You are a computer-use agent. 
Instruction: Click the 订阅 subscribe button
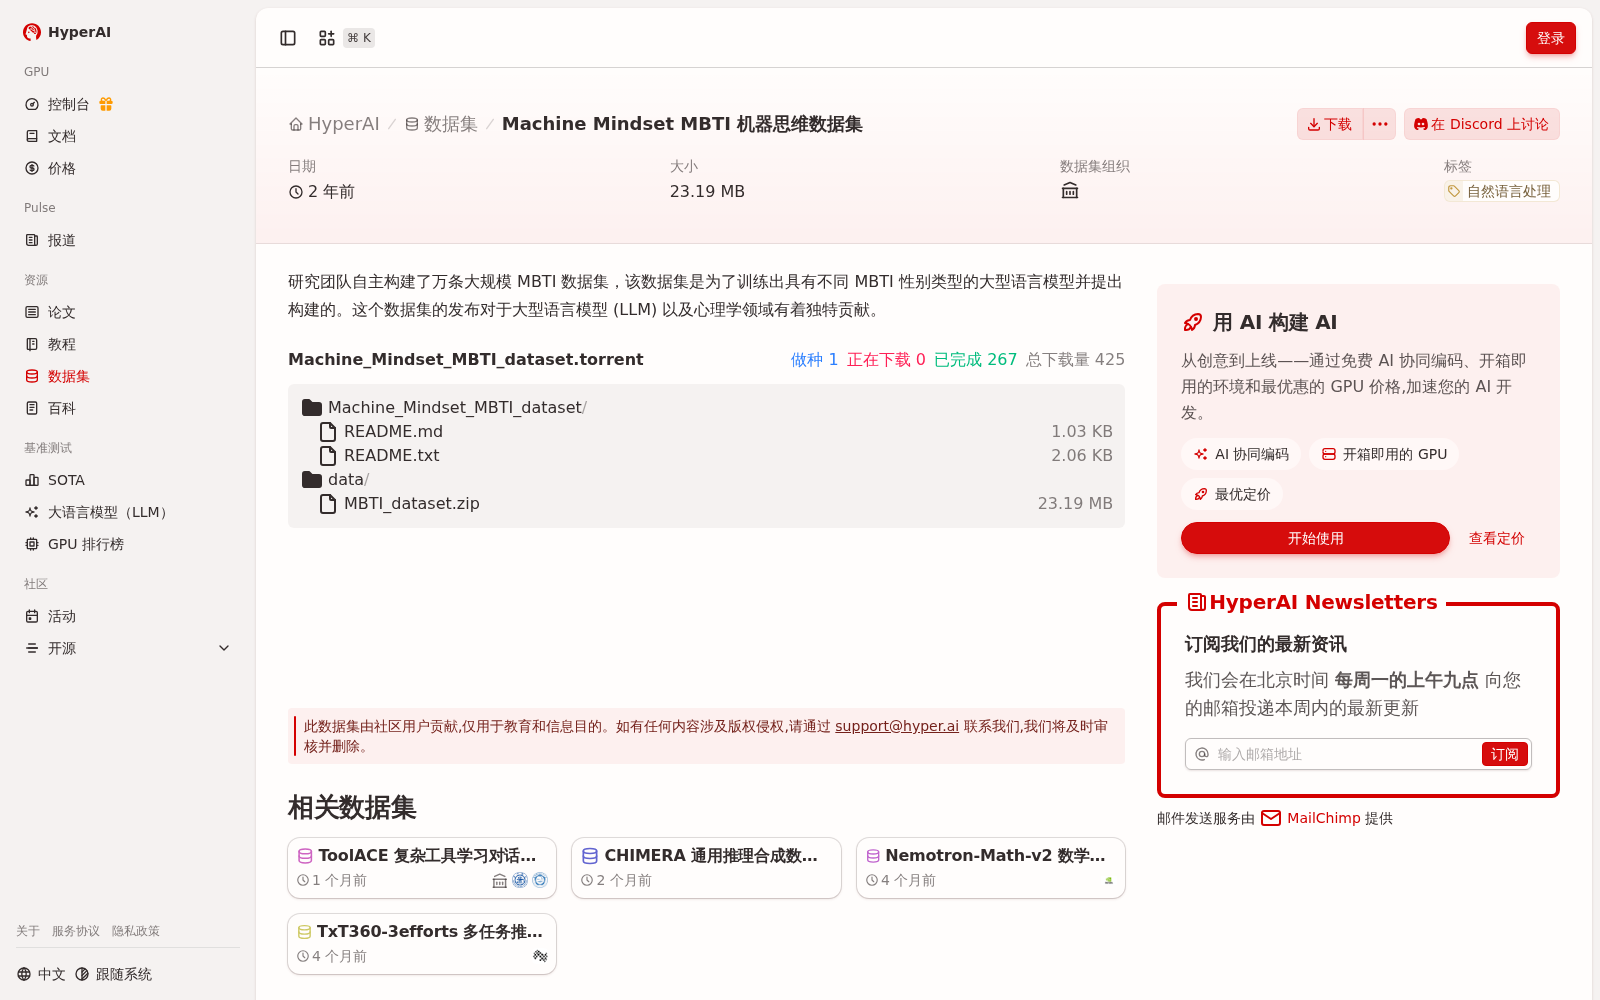1505,754
